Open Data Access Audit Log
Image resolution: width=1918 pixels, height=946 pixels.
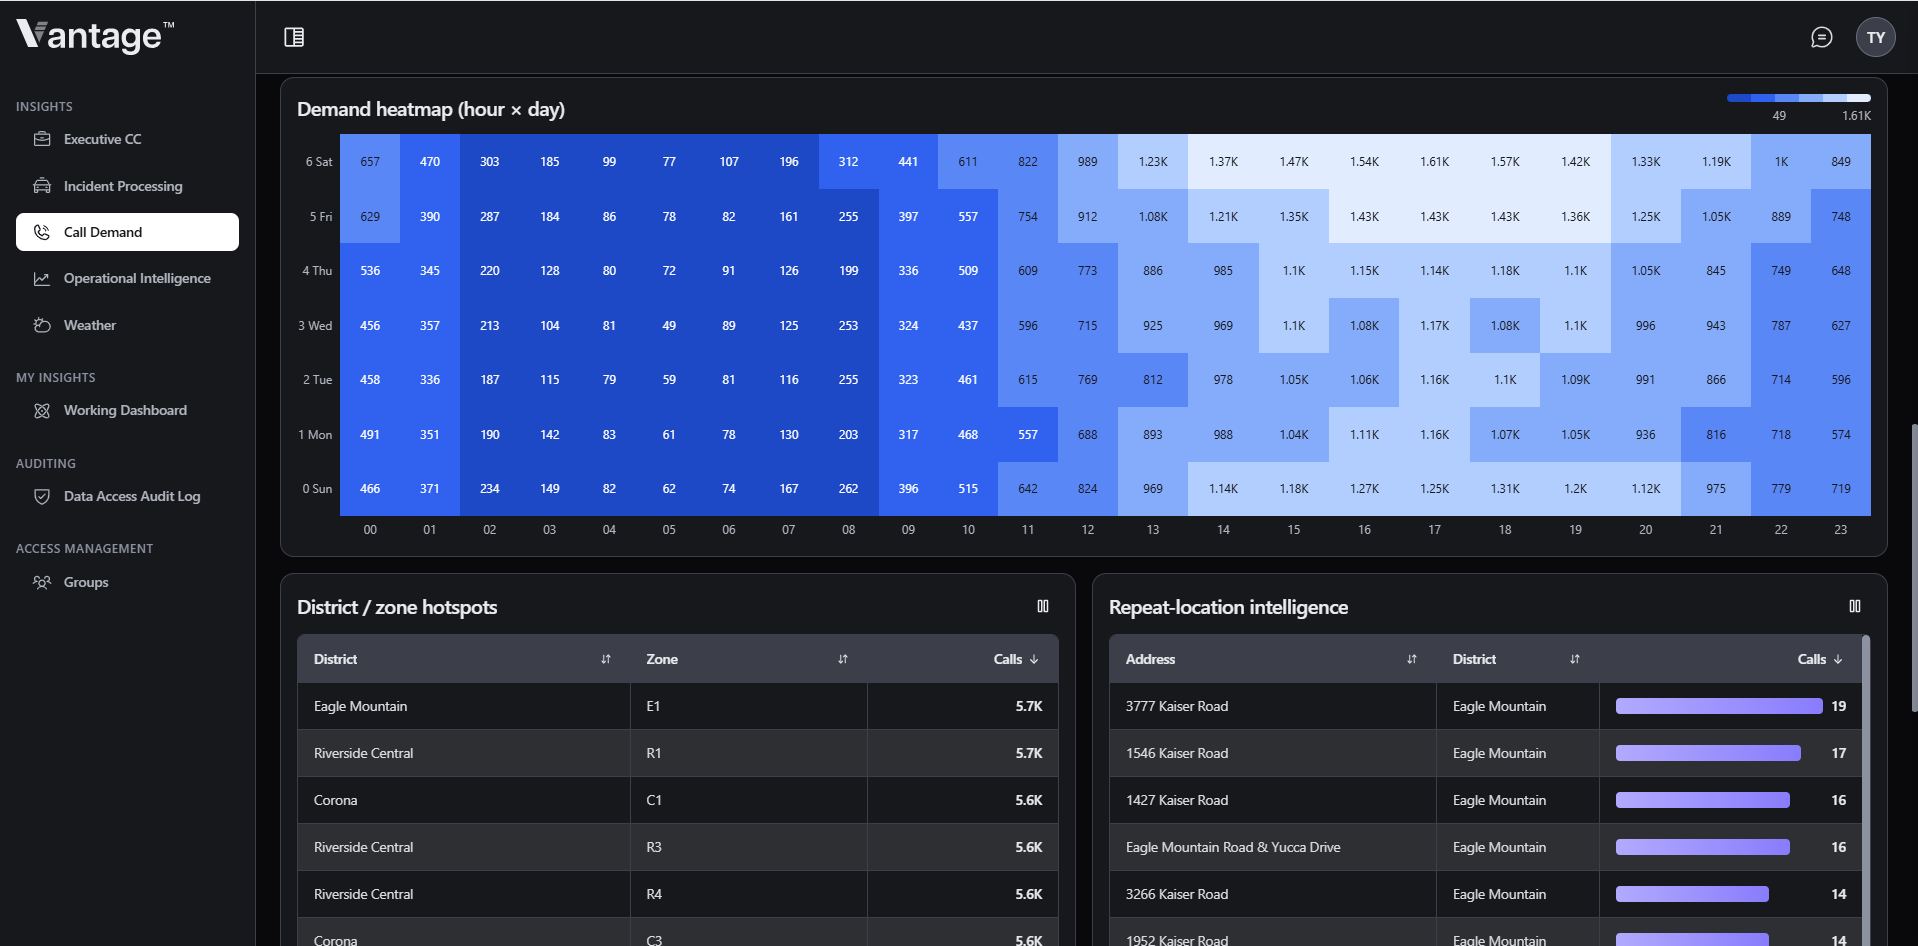tap(127, 497)
